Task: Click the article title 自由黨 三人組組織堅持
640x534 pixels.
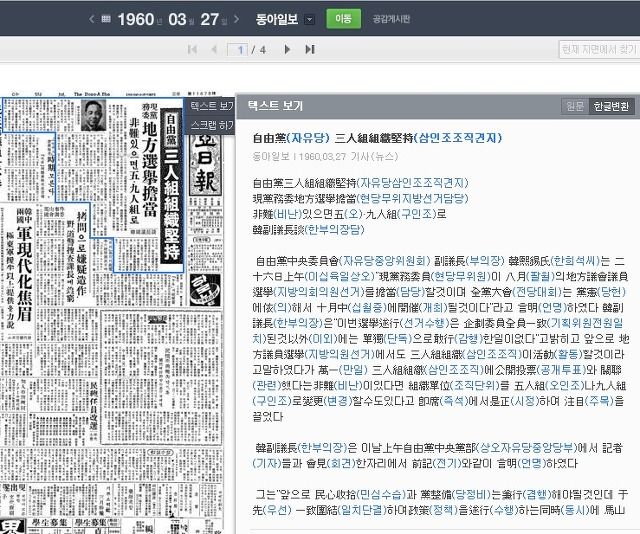Action: [377, 138]
